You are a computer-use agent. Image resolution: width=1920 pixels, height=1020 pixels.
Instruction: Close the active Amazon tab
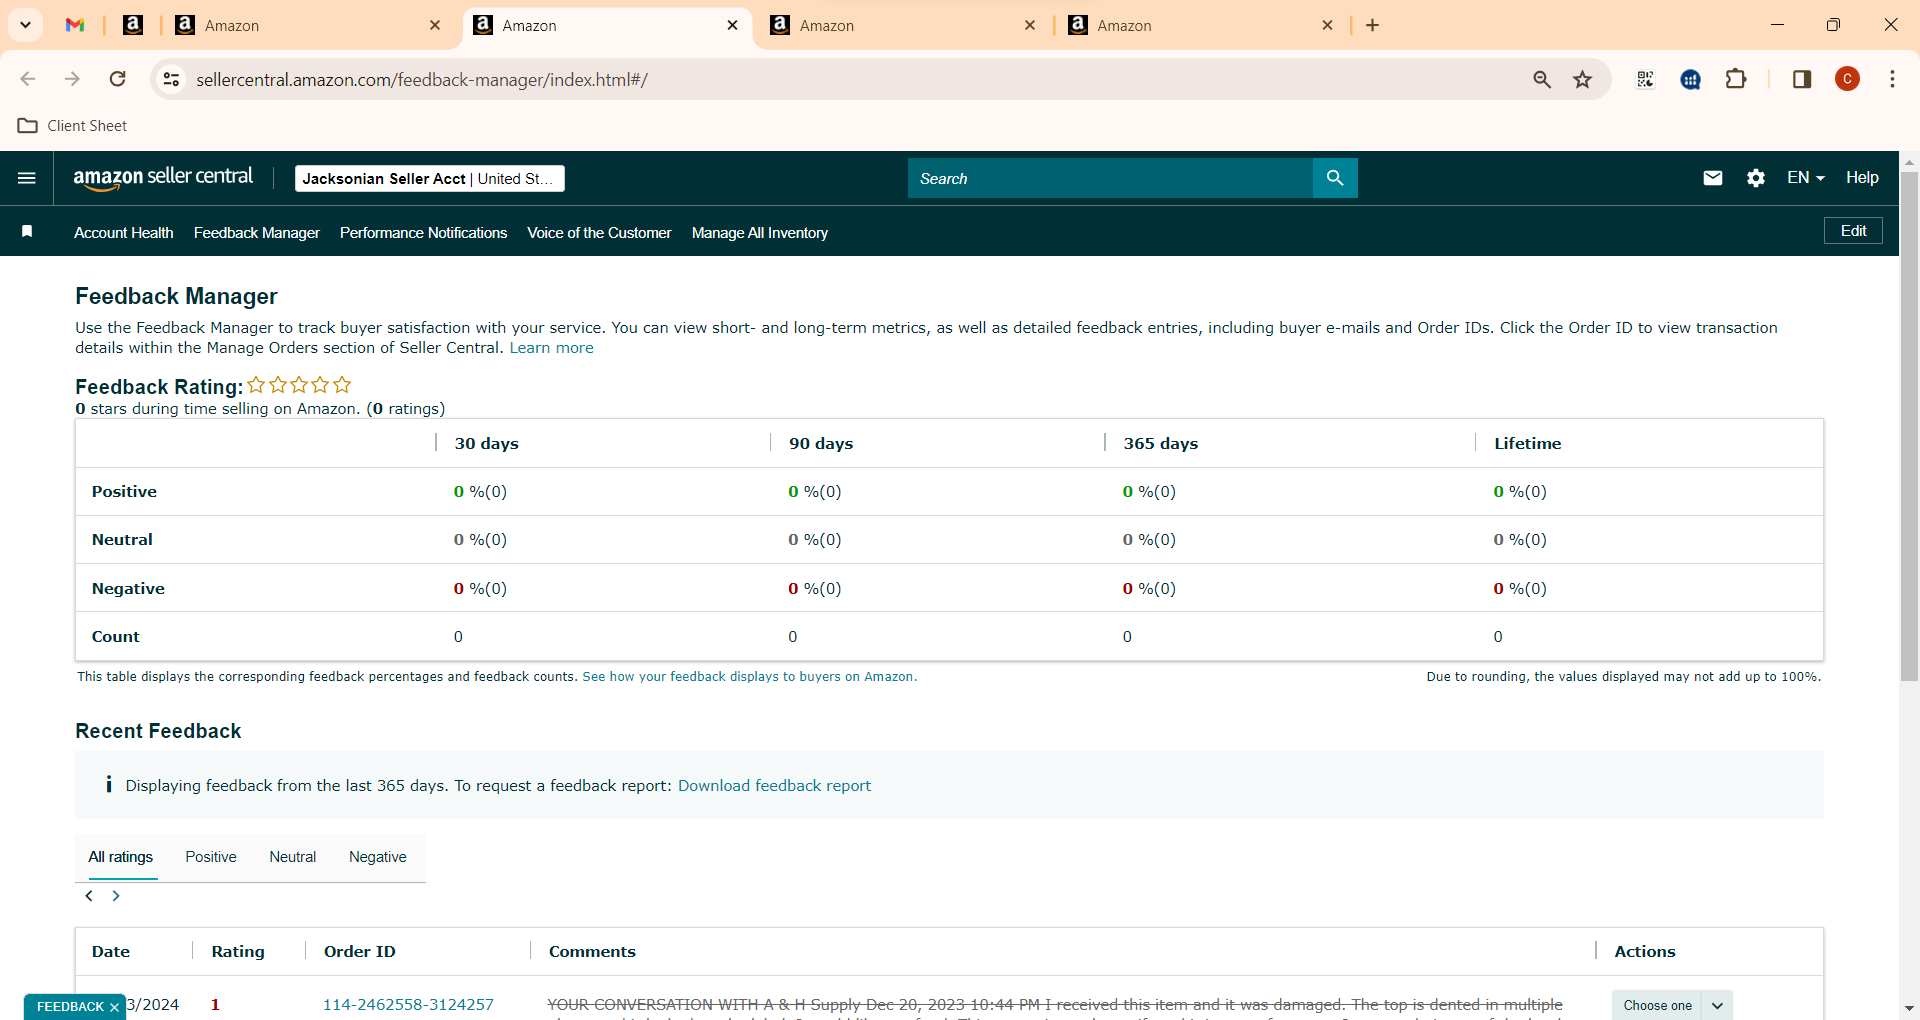click(732, 25)
